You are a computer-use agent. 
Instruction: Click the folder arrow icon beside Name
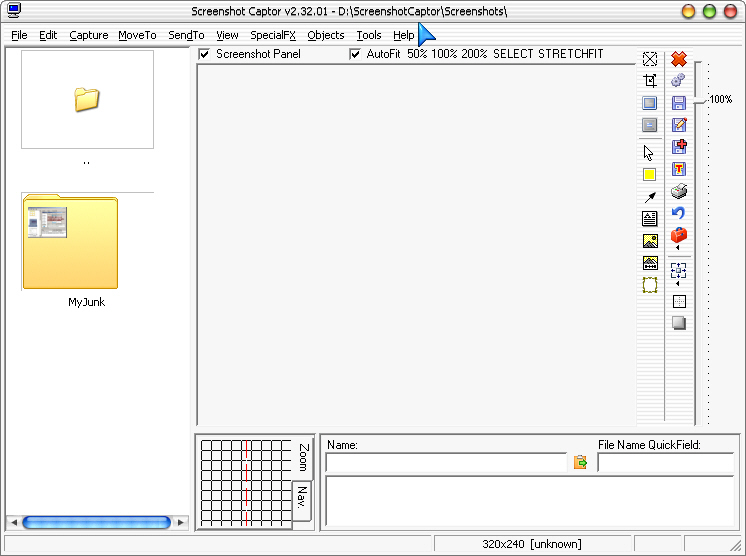pyautogui.click(x=580, y=462)
